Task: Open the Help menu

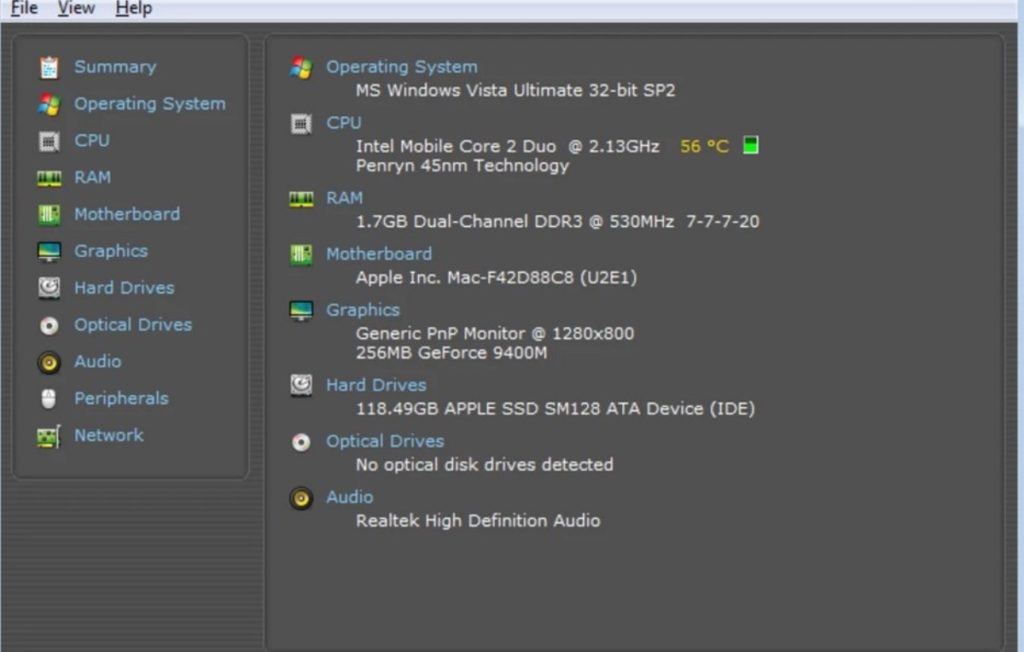Action: tap(132, 8)
